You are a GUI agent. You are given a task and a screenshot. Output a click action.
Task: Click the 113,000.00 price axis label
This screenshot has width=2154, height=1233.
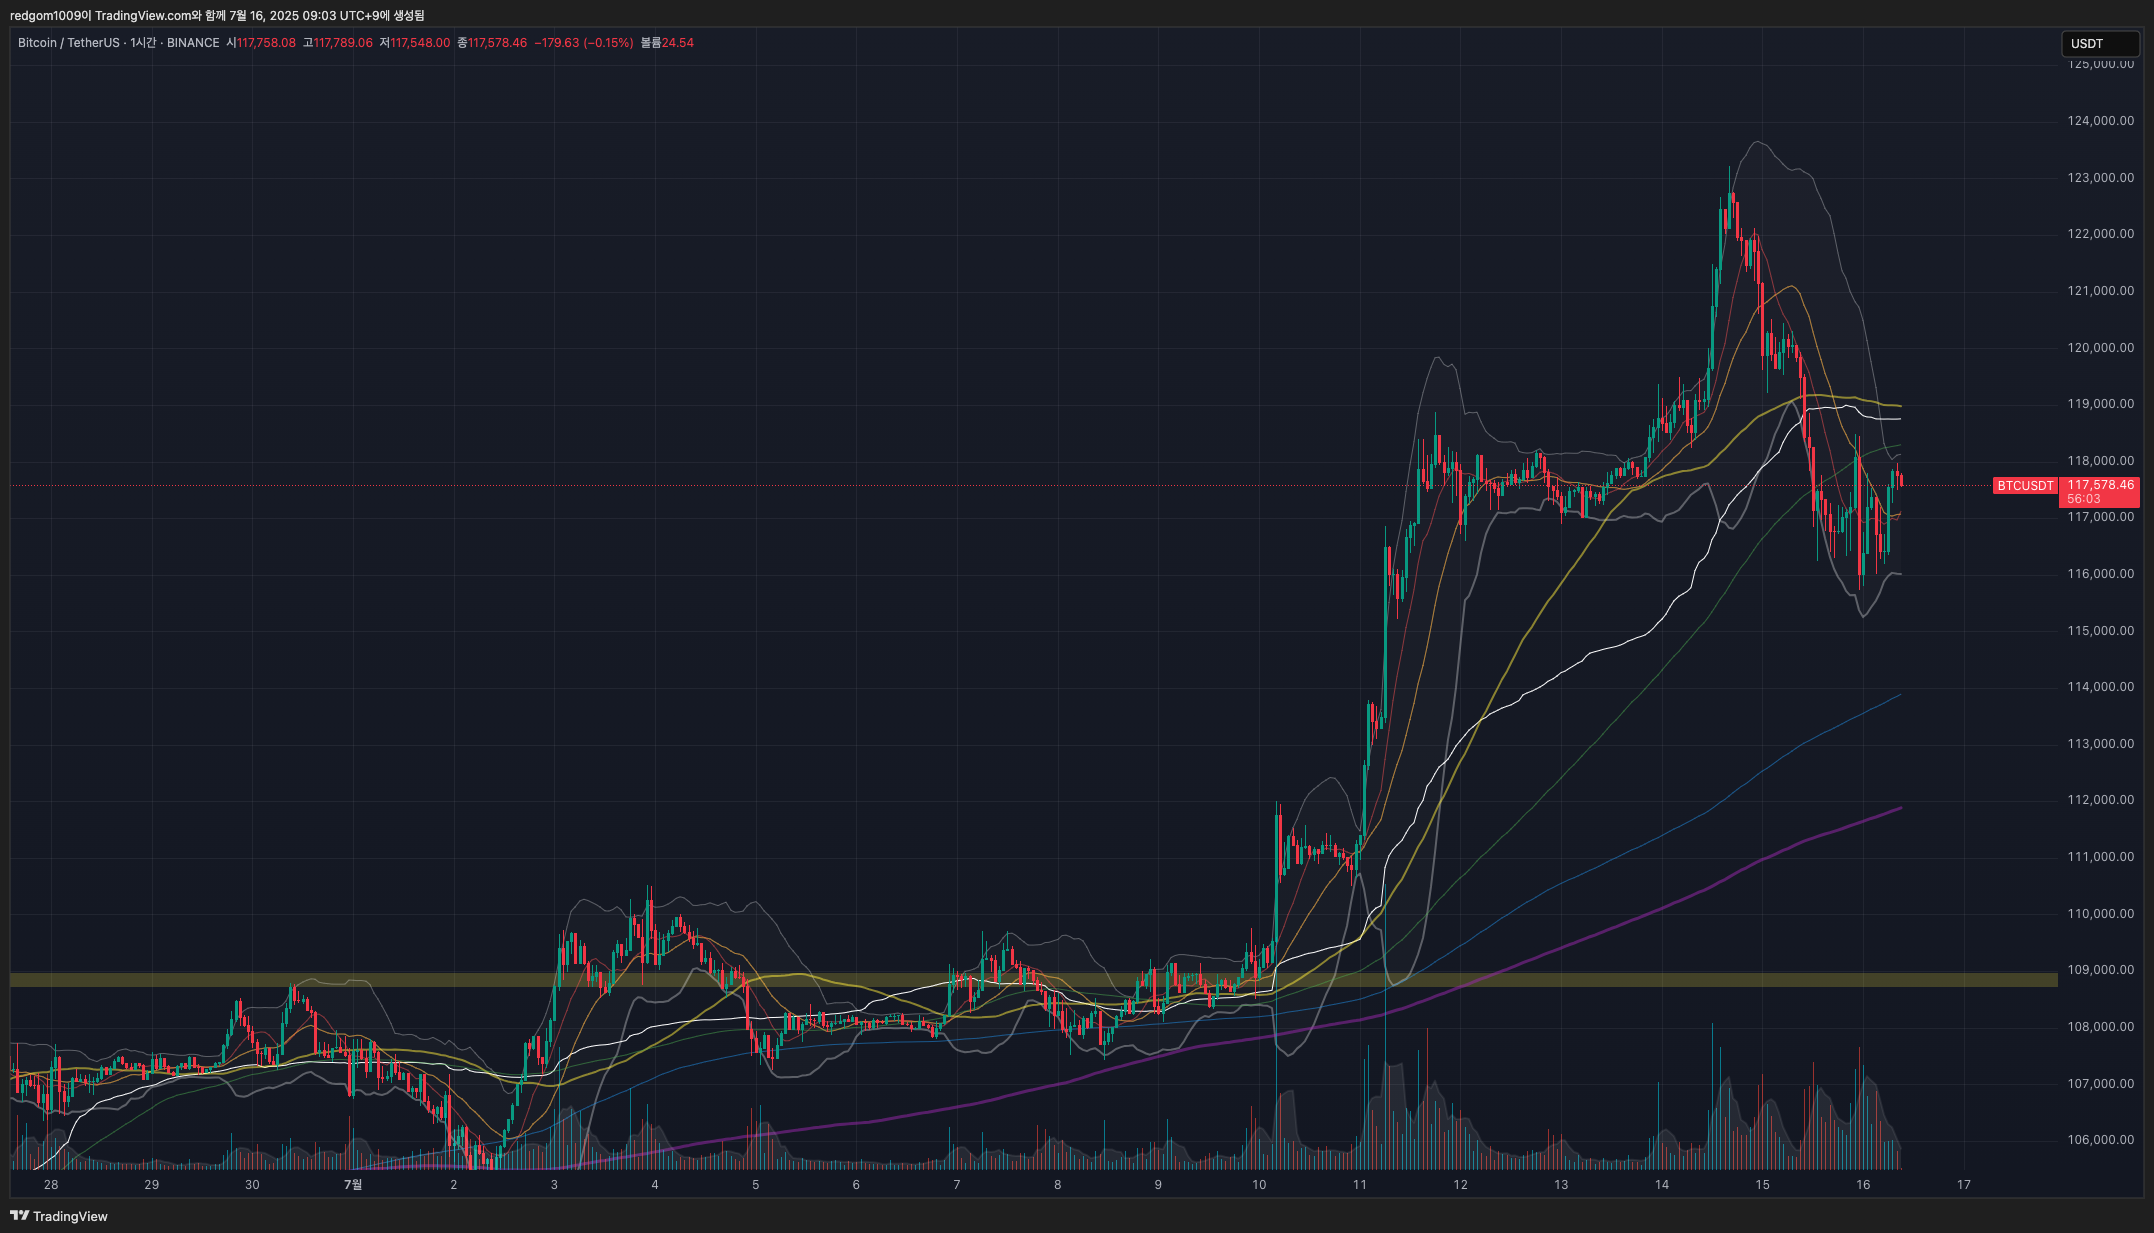2101,744
